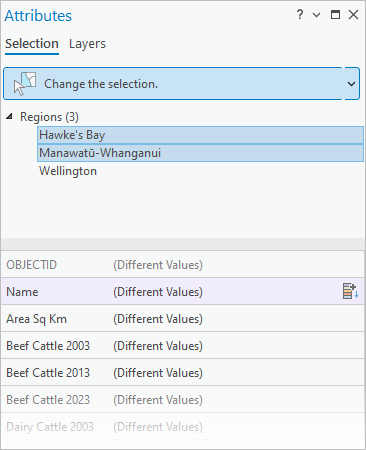The width and height of the screenshot is (366, 450).
Task: Edit the Area Sq Km value cell
Action: [158, 319]
